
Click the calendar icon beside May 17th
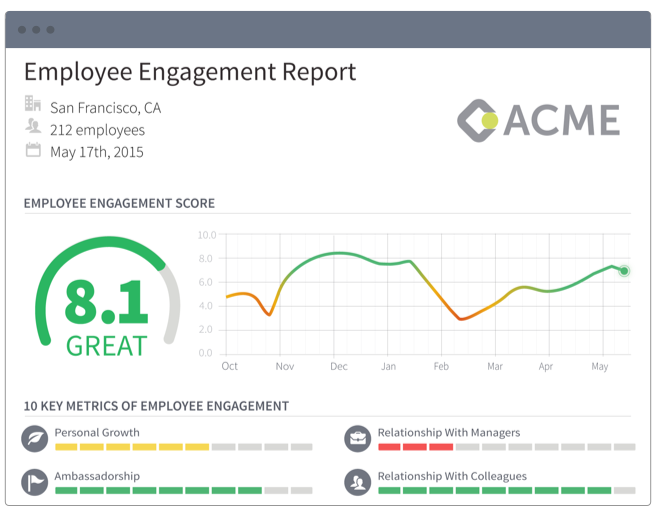(33, 150)
